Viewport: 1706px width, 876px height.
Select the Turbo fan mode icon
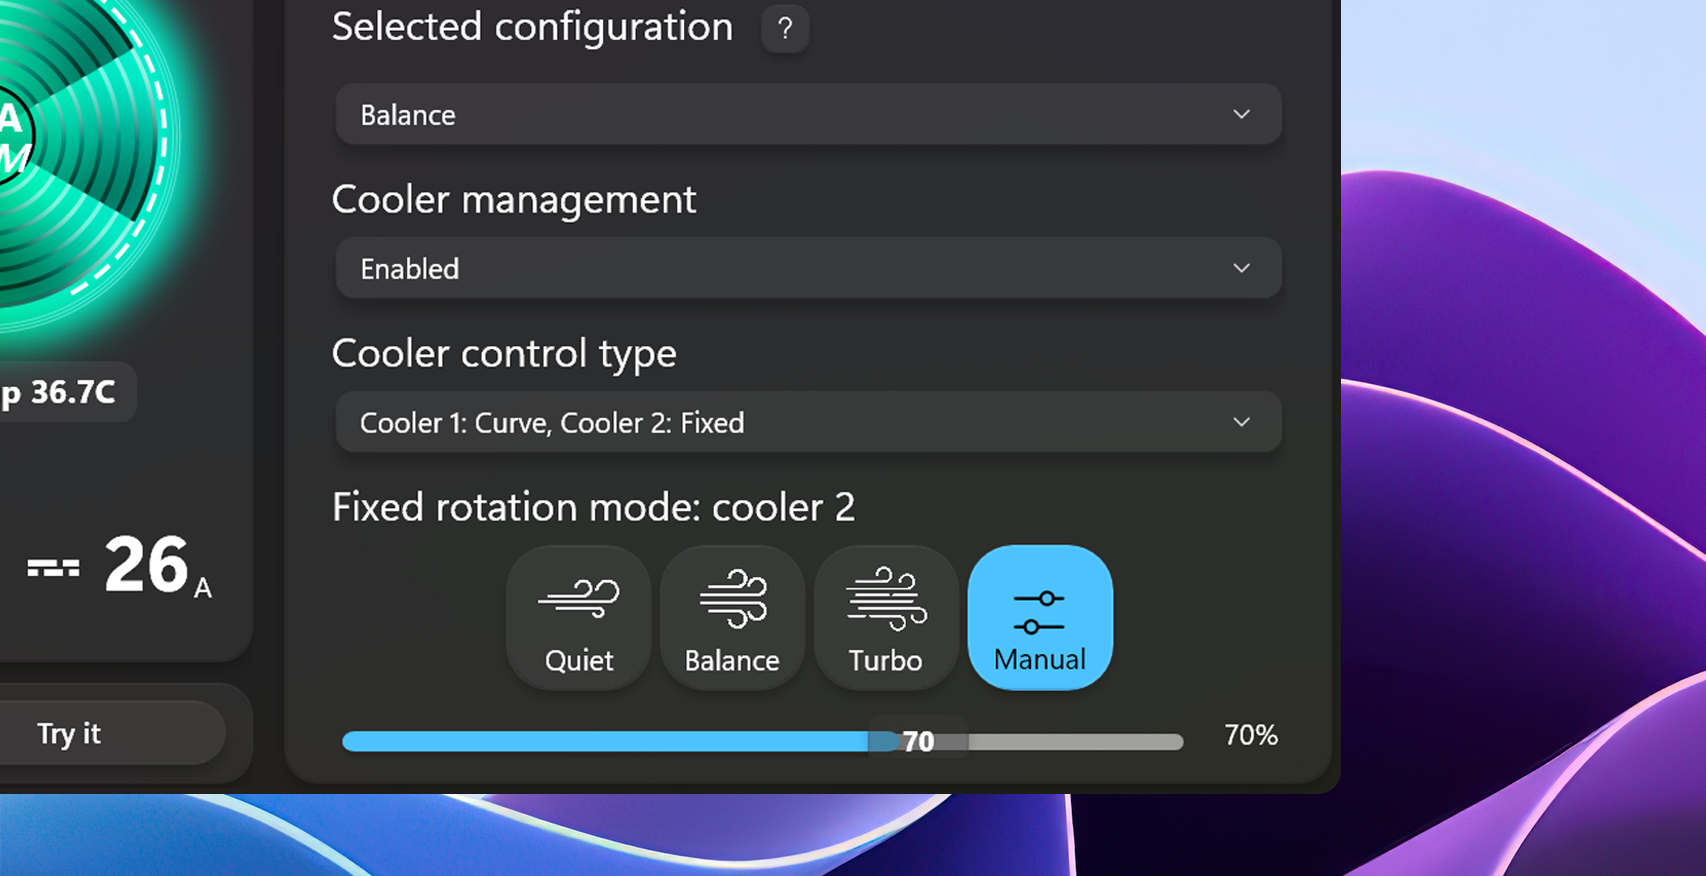tap(886, 599)
